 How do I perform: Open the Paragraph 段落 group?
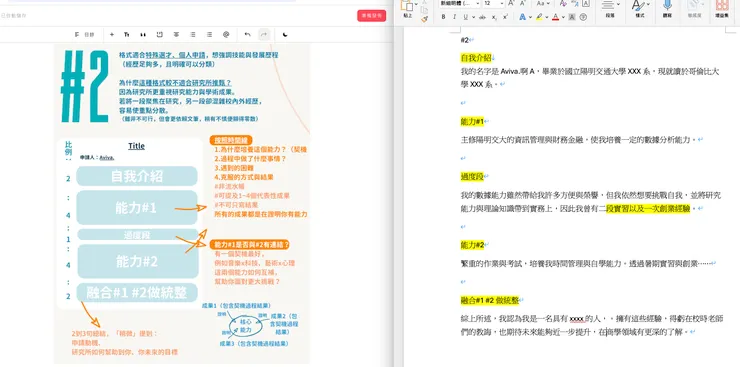610,8
